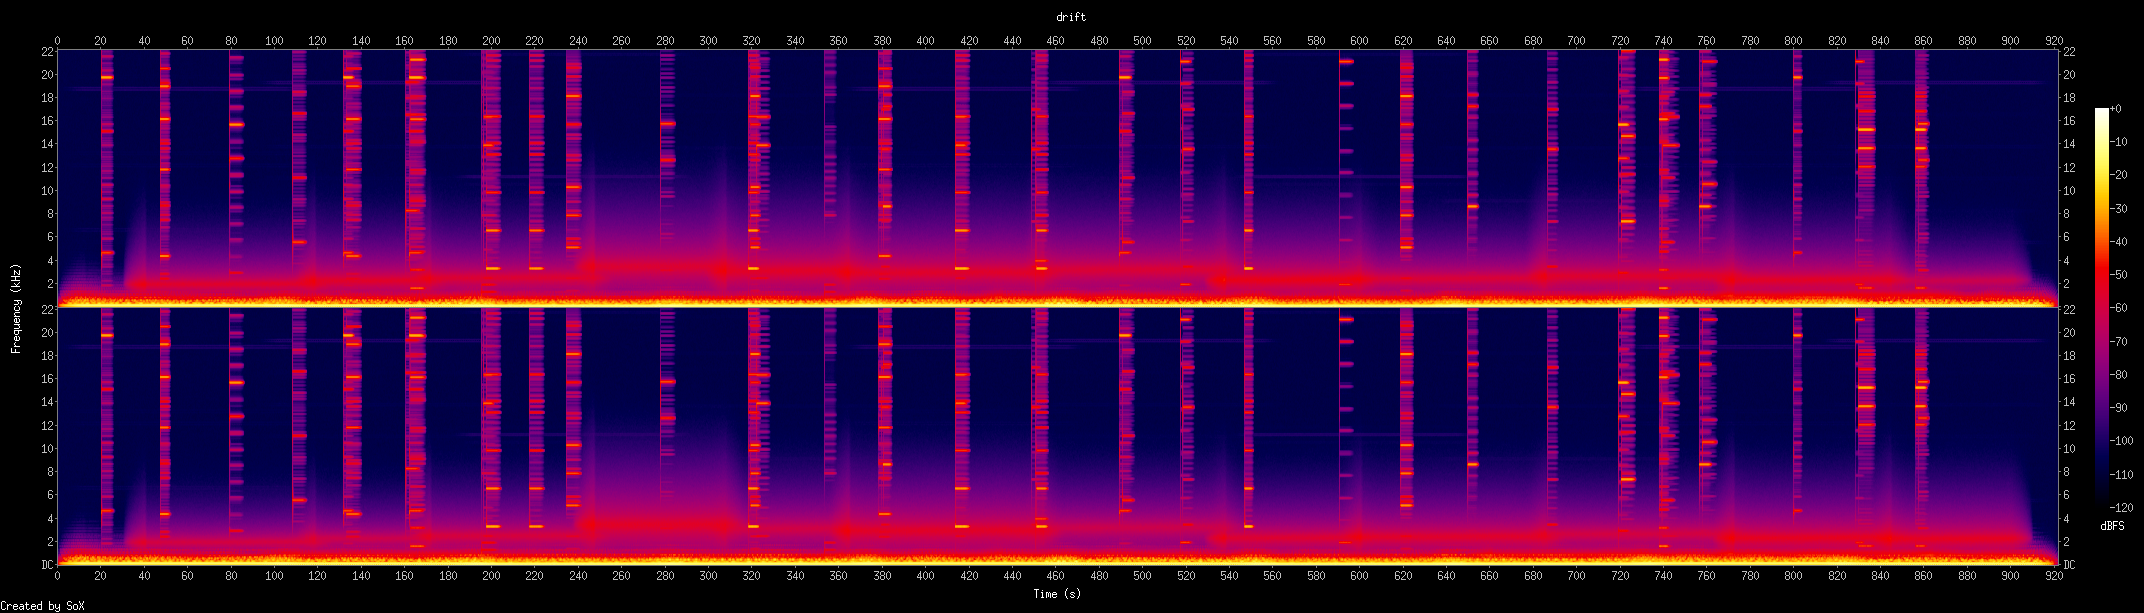Screen dimensions: 2144x613
Task: Click the "-30" value on the dBFS scale
Action: pyautogui.click(x=2119, y=209)
